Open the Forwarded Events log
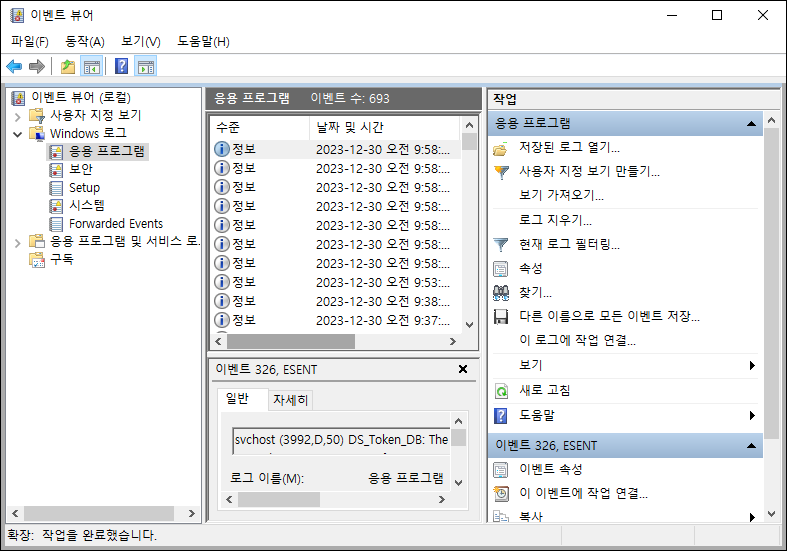Image resolution: width=787 pixels, height=551 pixels. point(116,224)
